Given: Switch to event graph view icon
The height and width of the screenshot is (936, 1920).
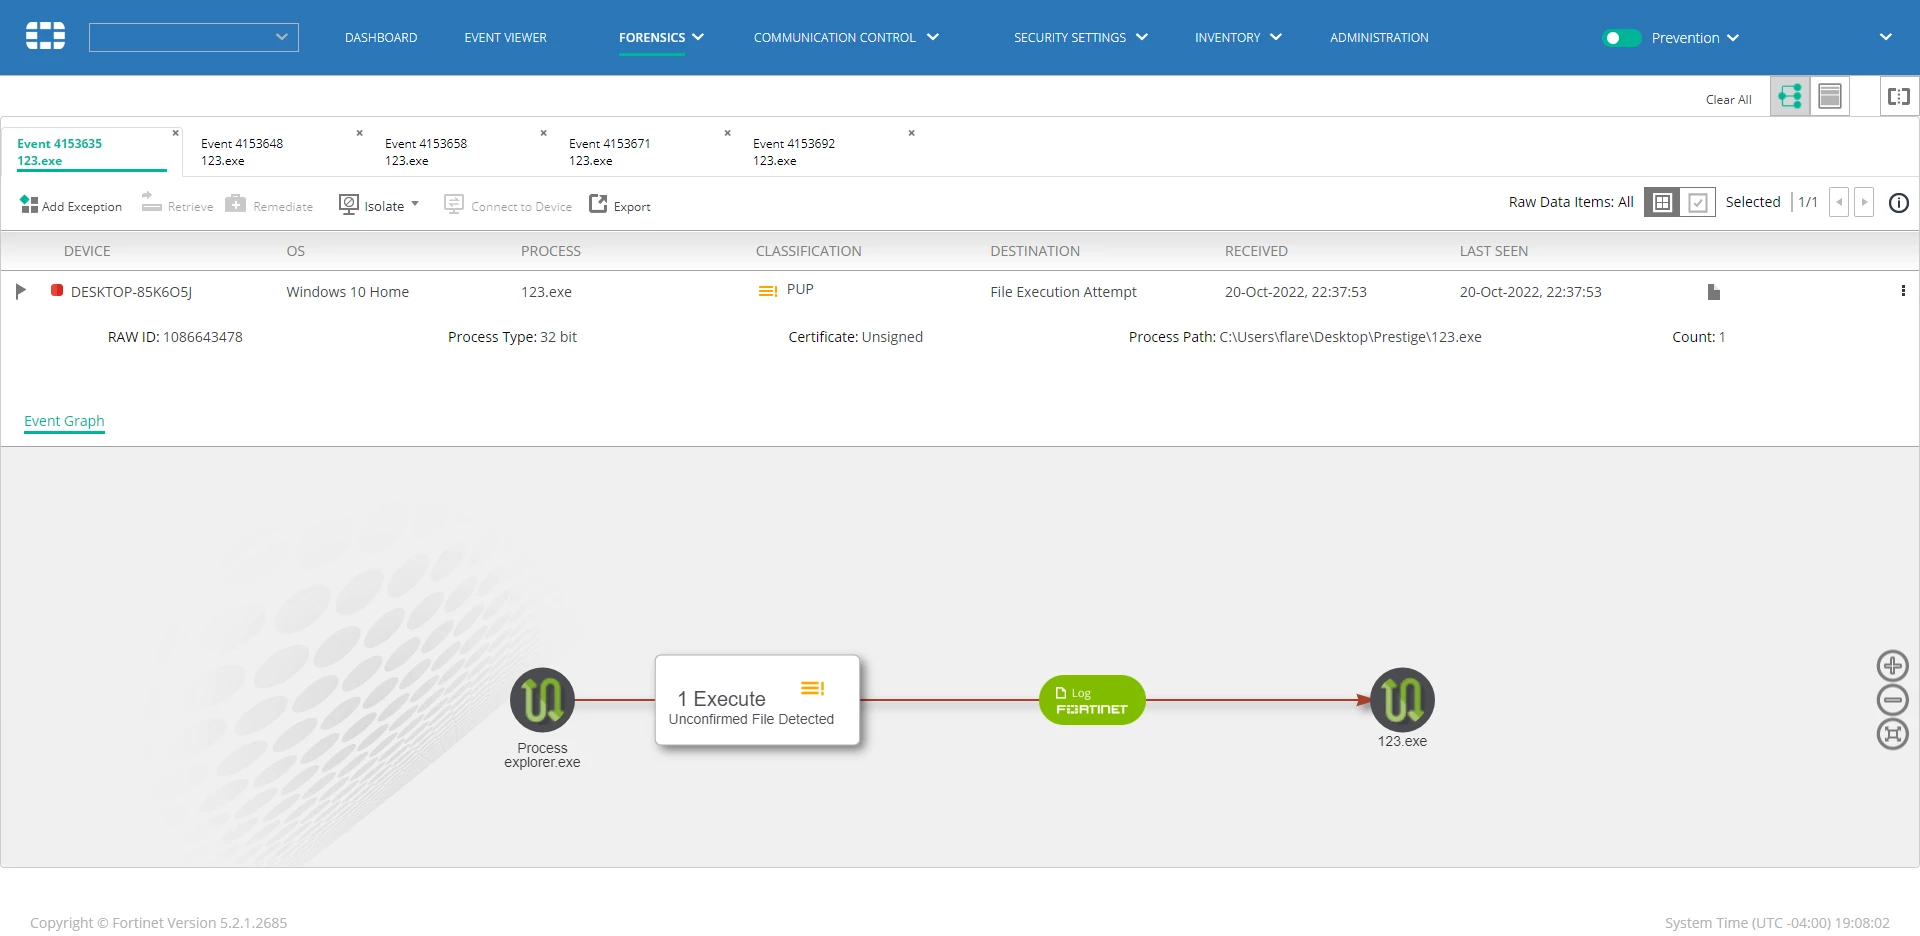Looking at the screenshot, I should tap(1790, 96).
